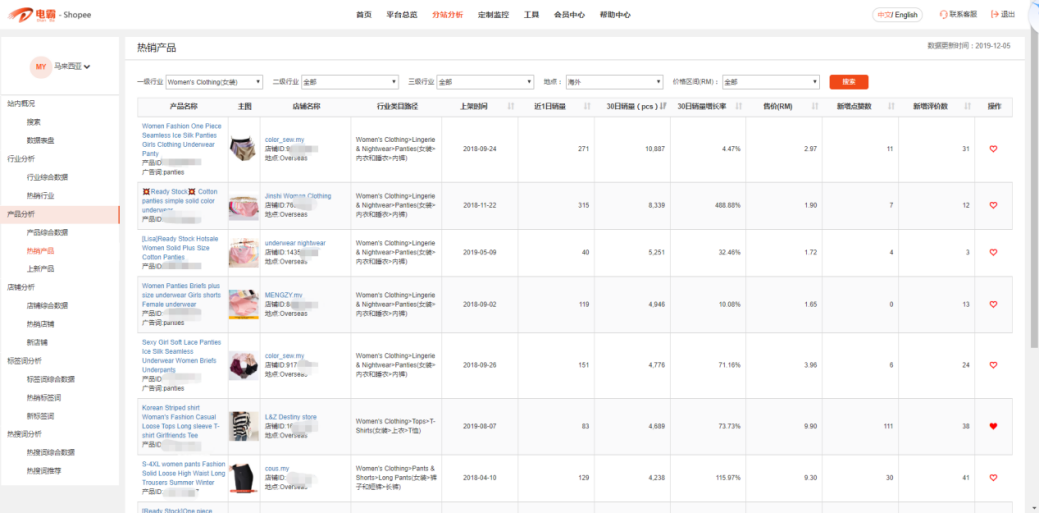
Task: Select 热销店铺 in left sidebar
Action: tap(41, 324)
